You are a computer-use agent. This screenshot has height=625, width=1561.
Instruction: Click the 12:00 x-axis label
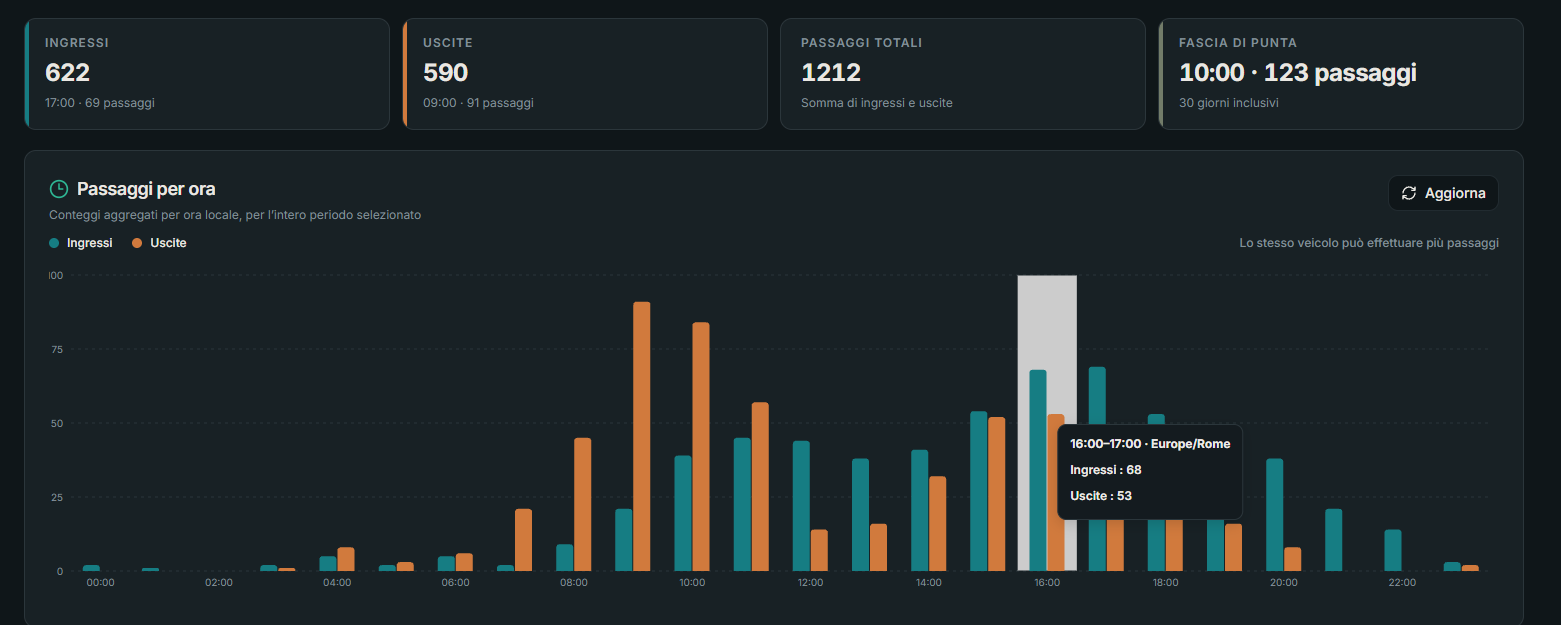810,582
